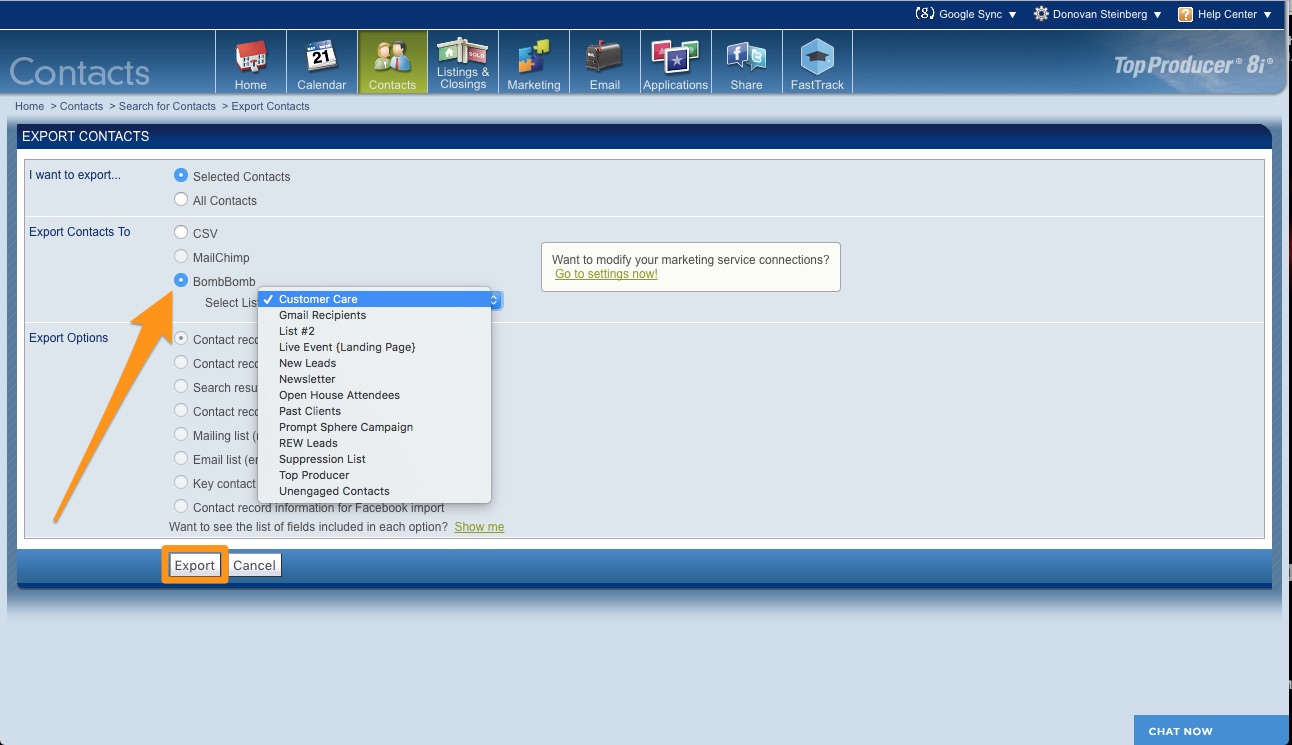
Task: Choose Gmail Recipients list option
Action: point(375,315)
